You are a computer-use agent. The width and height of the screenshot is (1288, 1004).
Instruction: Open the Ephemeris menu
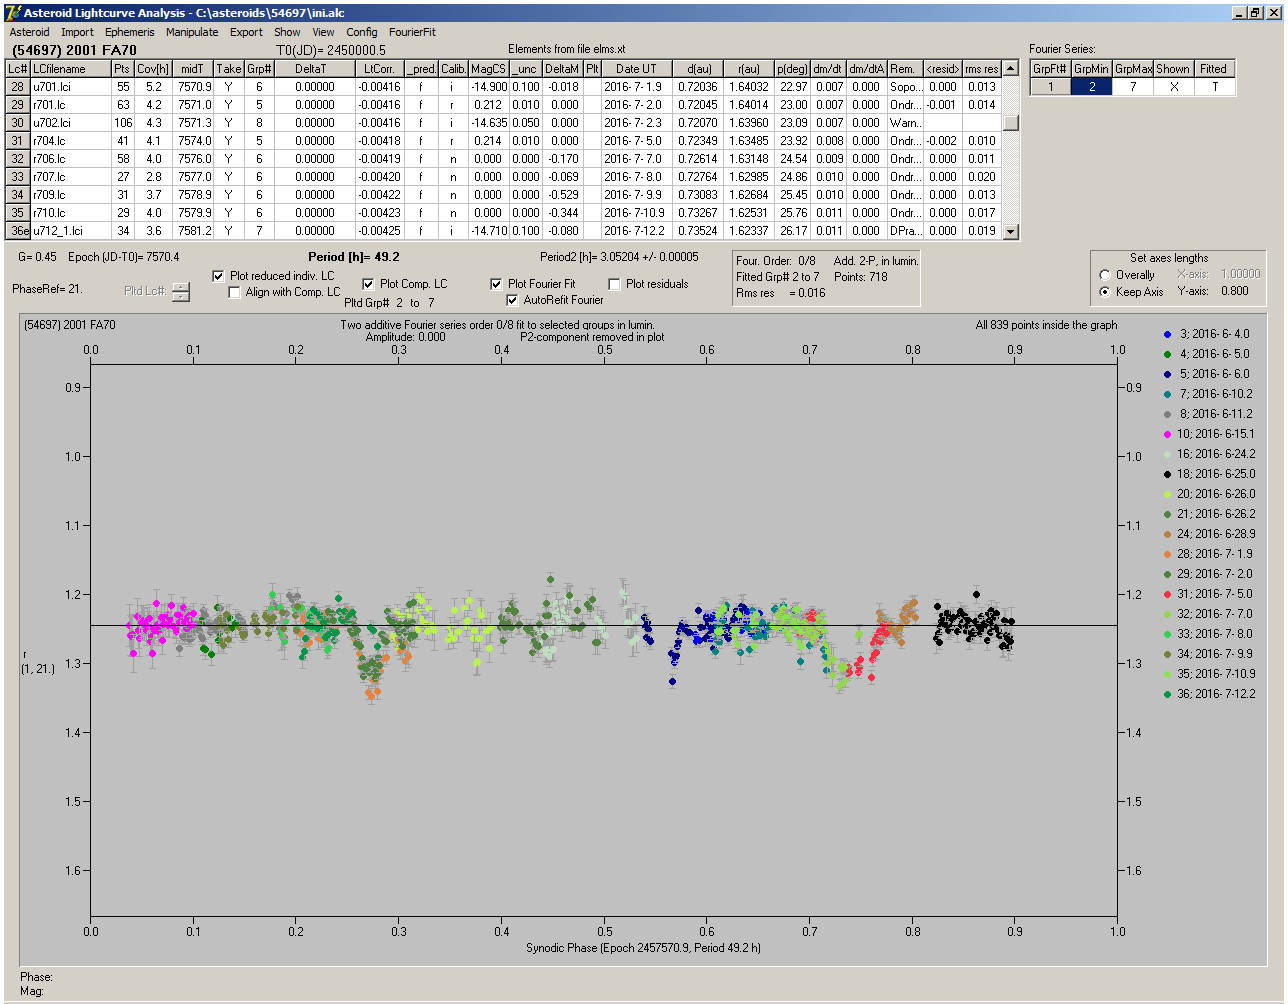pyautogui.click(x=130, y=32)
